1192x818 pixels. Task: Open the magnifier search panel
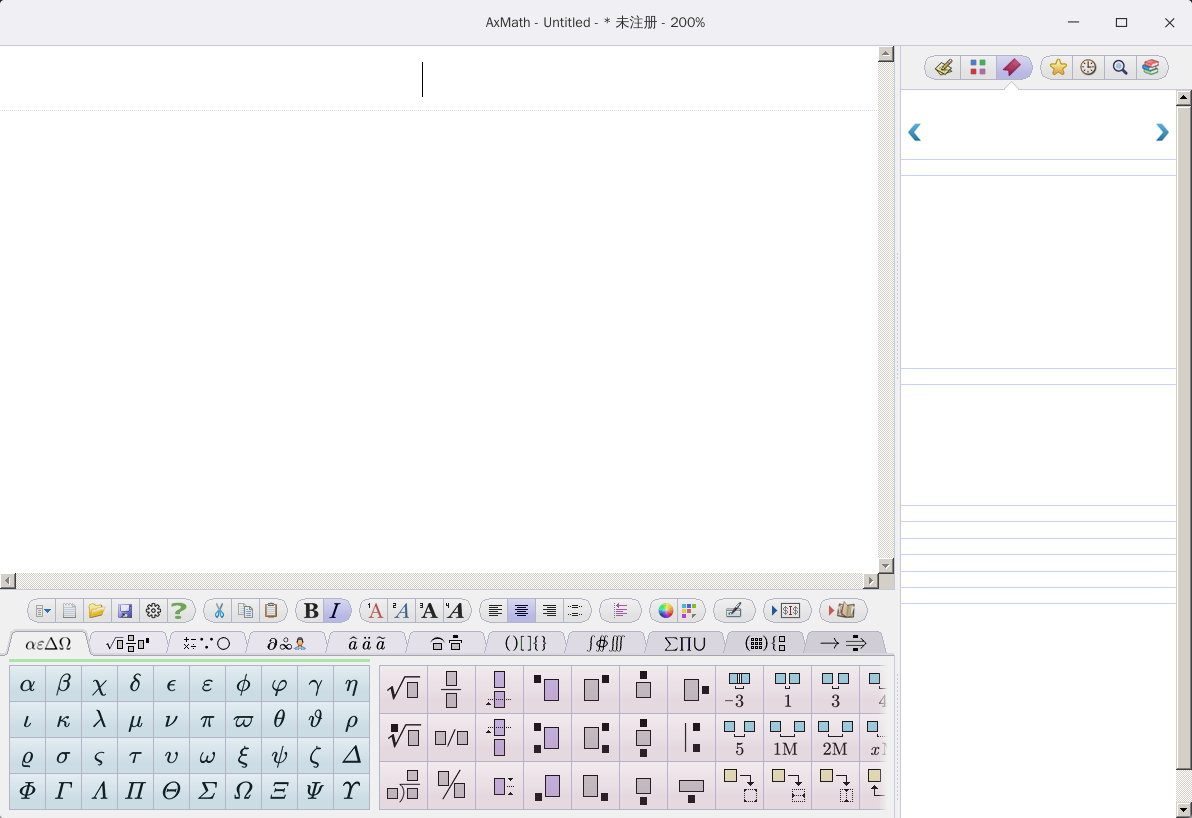pyautogui.click(x=1120, y=67)
